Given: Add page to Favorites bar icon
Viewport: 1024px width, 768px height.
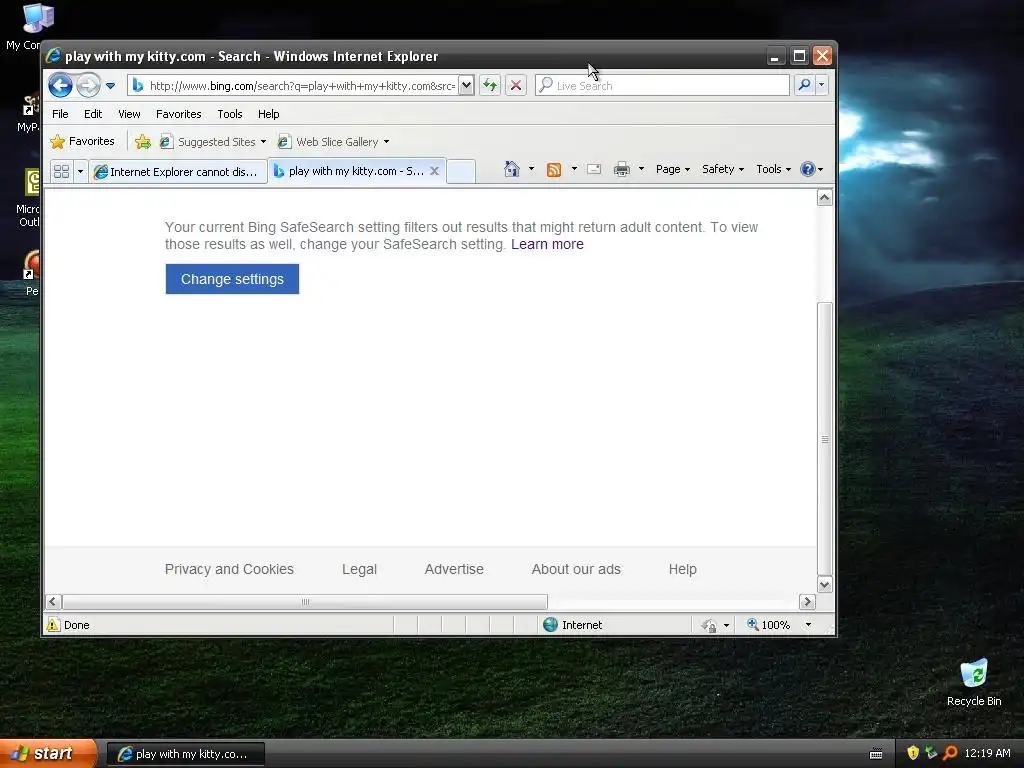Looking at the screenshot, I should [143, 142].
